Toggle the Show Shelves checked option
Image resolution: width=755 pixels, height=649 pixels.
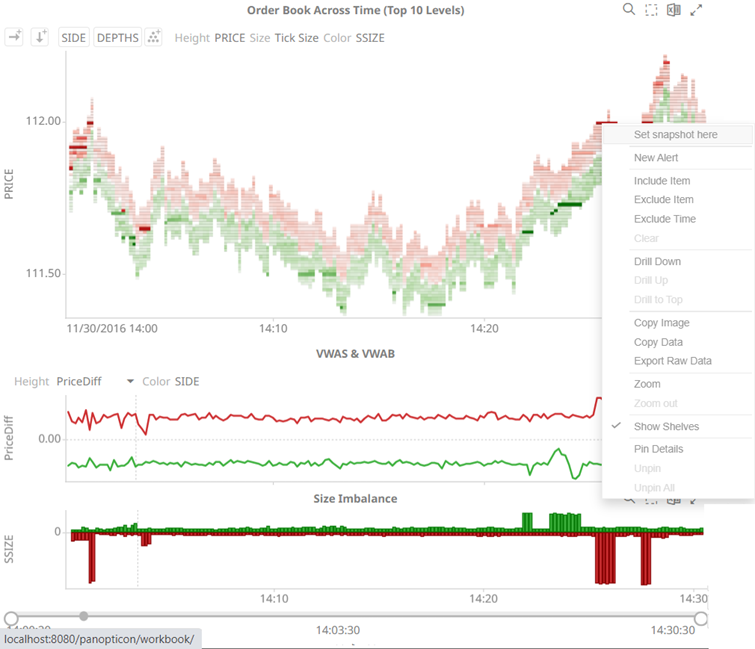point(666,427)
